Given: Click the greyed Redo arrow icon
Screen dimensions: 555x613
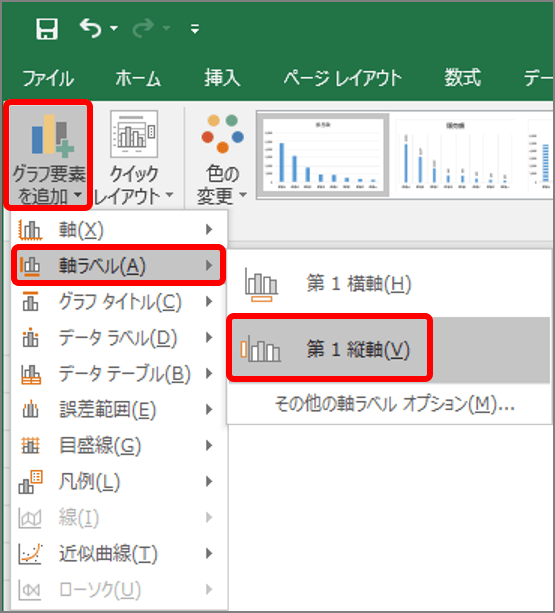Looking at the screenshot, I should tap(143, 29).
